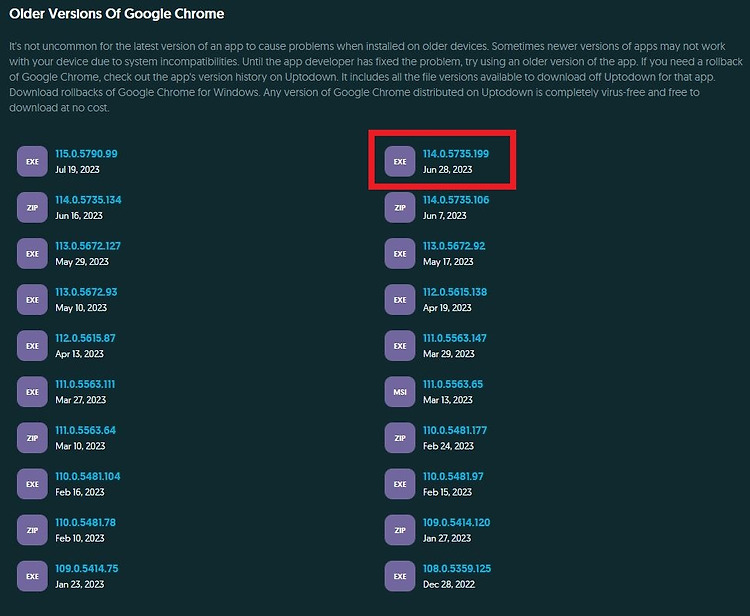Screen dimensions: 750x616
Task: Choose version link 111.0.5563.147
Action: (x=454, y=338)
